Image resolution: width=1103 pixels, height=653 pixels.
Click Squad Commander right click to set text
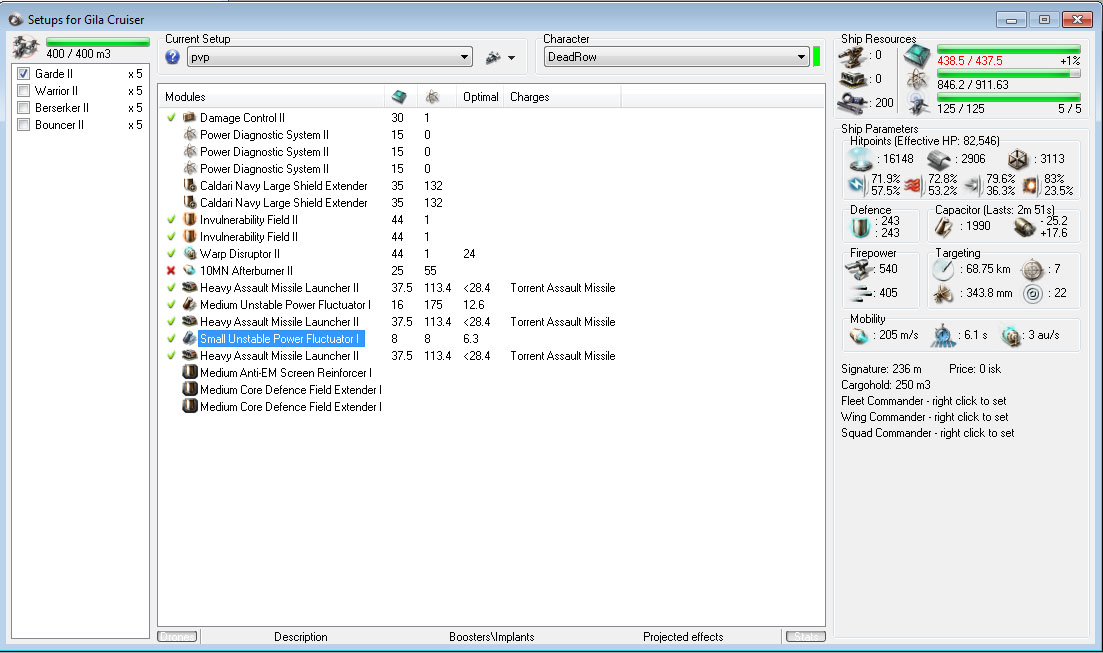tap(927, 433)
